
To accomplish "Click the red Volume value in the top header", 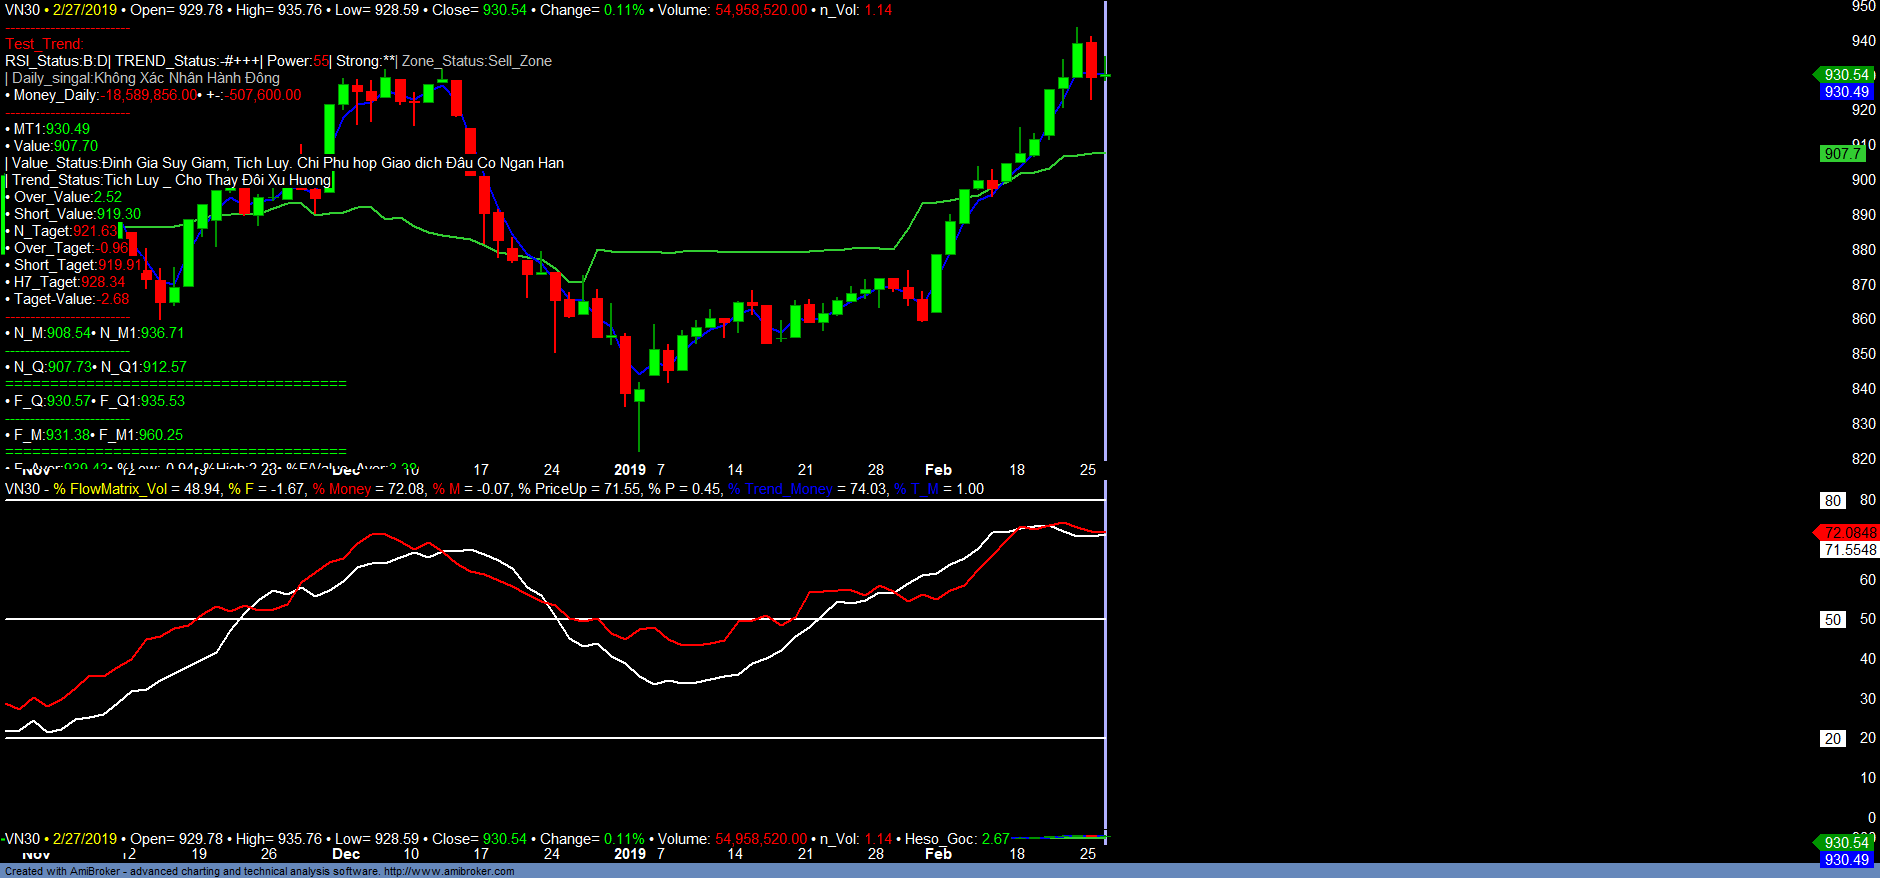I will point(760,10).
